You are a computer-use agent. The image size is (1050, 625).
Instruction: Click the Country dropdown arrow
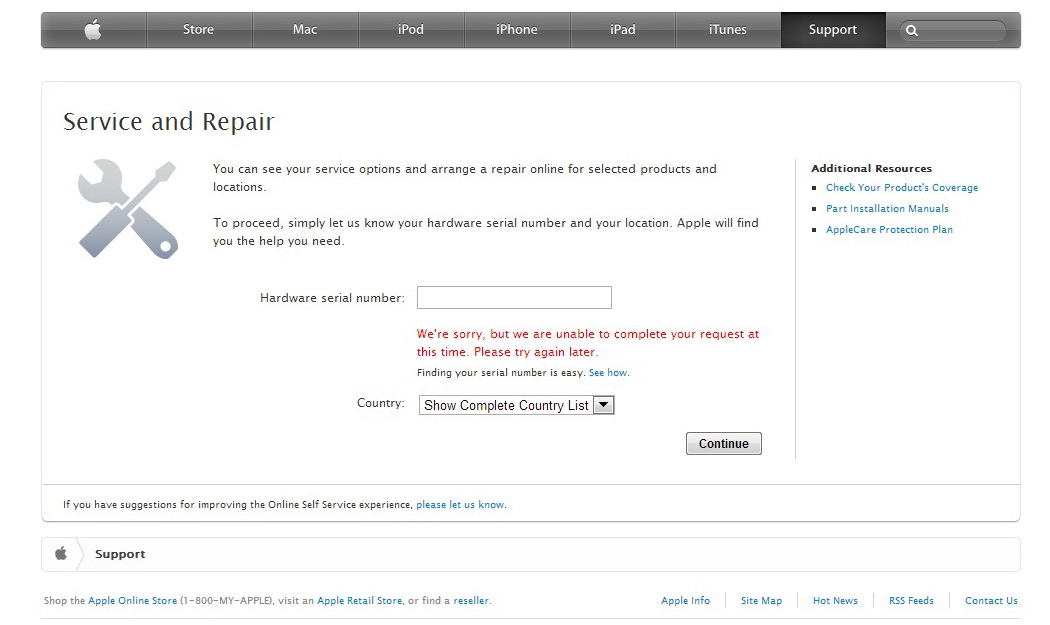click(x=603, y=405)
